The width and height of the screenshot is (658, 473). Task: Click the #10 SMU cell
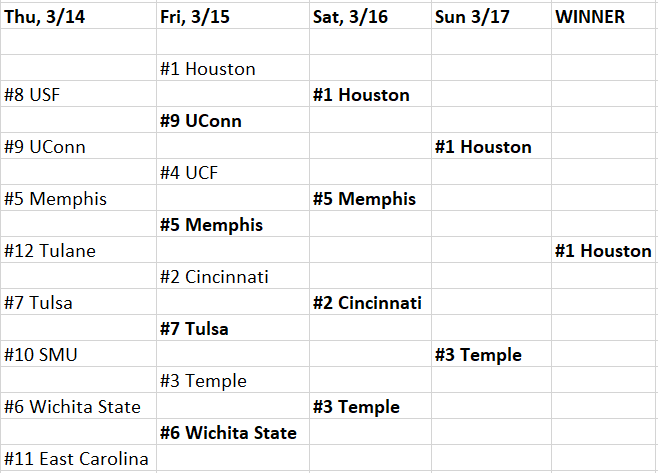78,354
